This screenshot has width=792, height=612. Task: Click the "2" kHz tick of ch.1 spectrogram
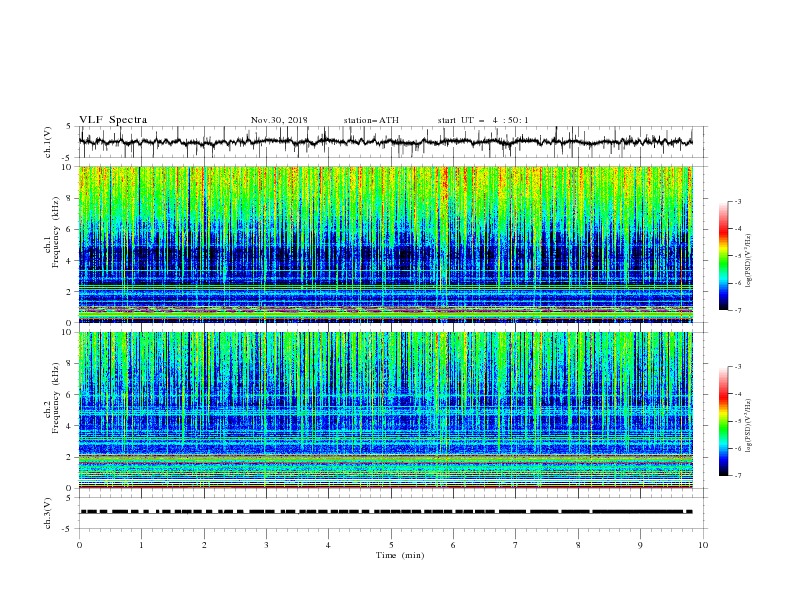click(70, 292)
